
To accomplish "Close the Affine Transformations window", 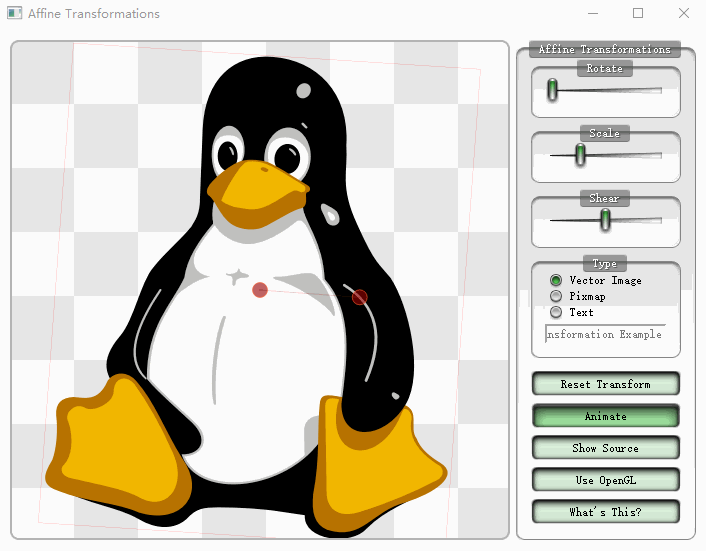I will coord(684,14).
